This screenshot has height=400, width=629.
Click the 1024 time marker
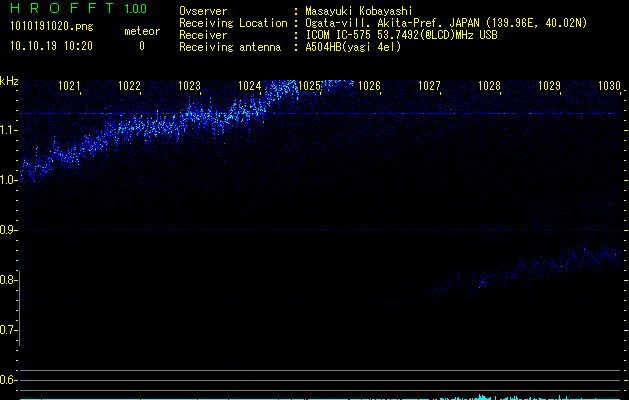click(249, 85)
